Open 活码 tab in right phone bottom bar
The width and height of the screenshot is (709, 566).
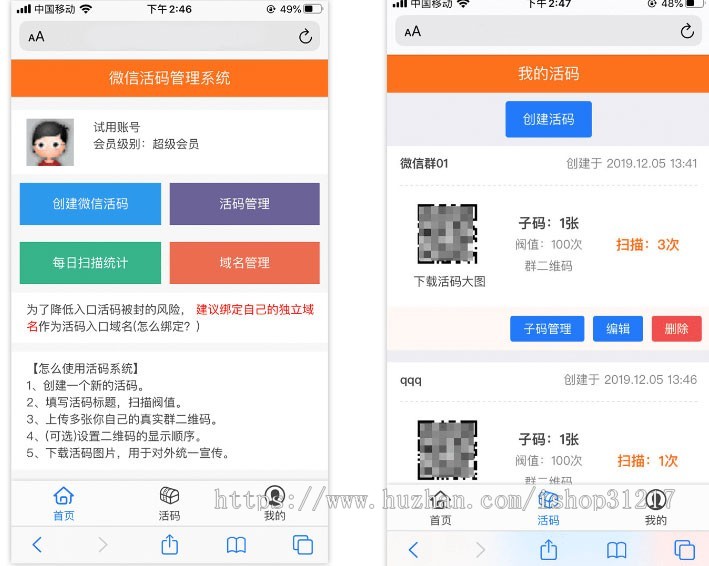[x=548, y=509]
